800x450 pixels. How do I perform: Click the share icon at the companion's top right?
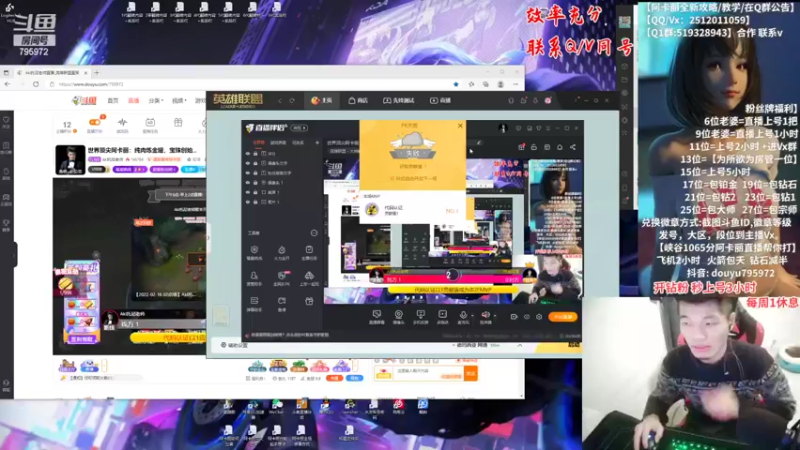pos(573,147)
